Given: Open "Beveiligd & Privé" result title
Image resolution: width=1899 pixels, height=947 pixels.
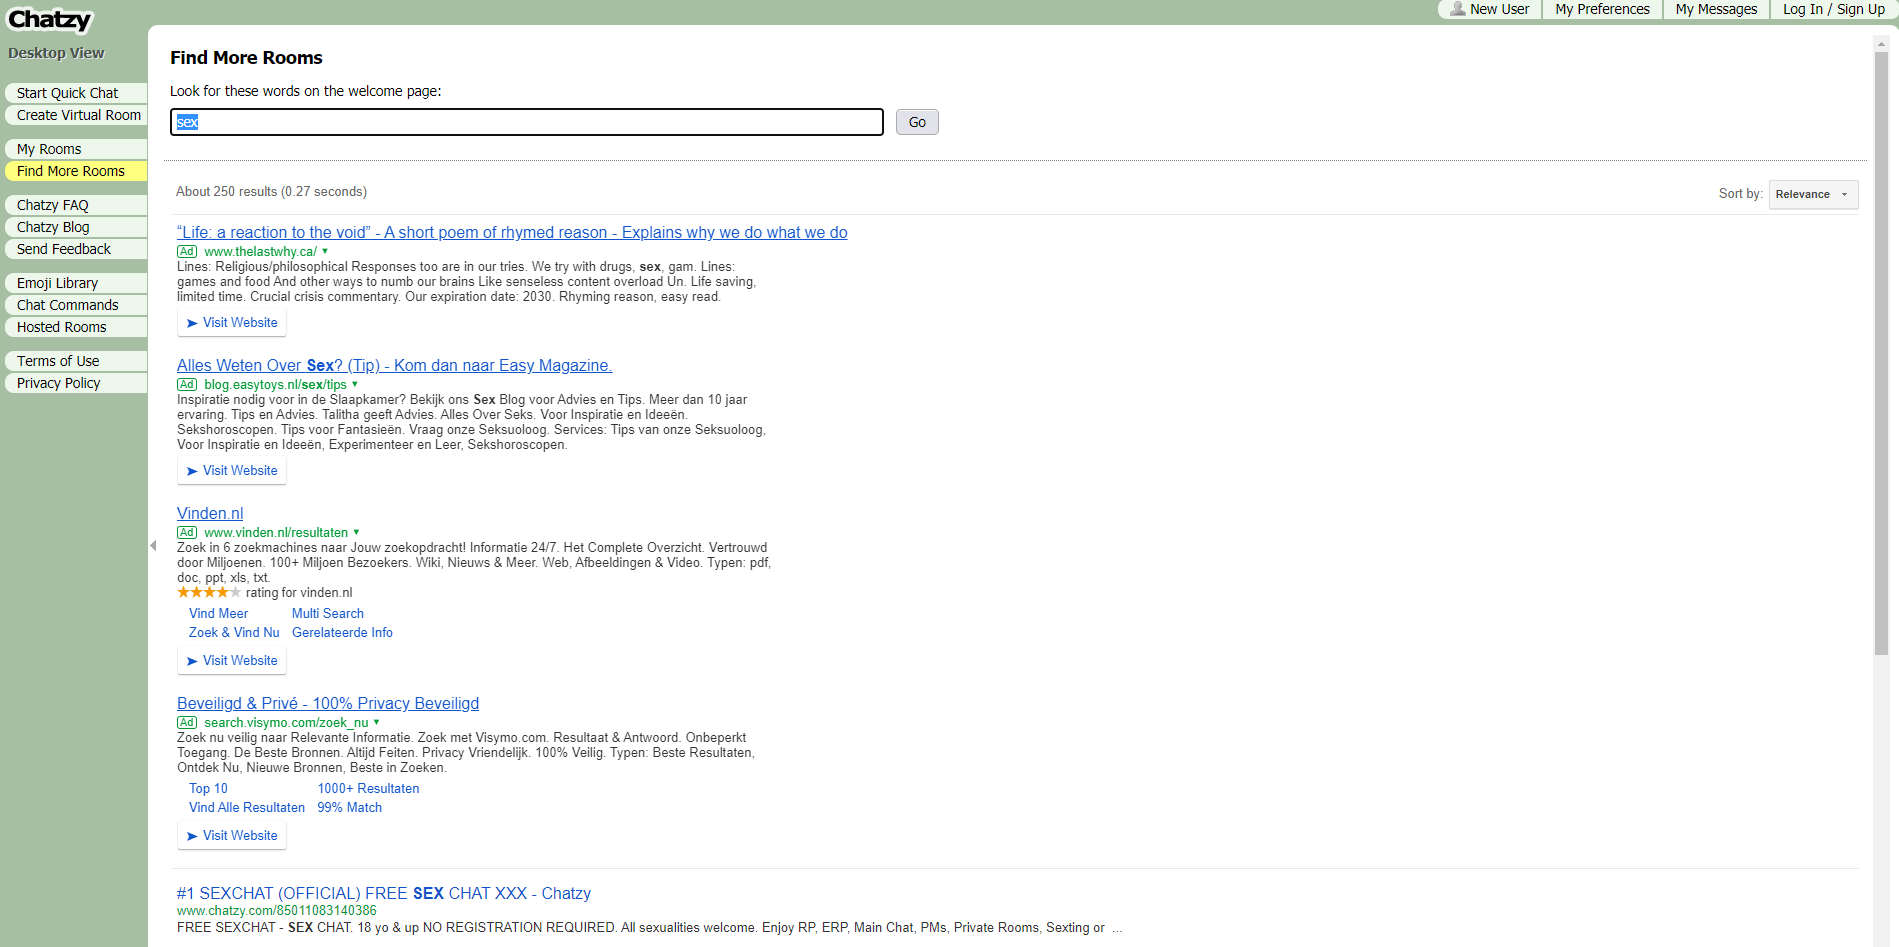Looking at the screenshot, I should [328, 703].
